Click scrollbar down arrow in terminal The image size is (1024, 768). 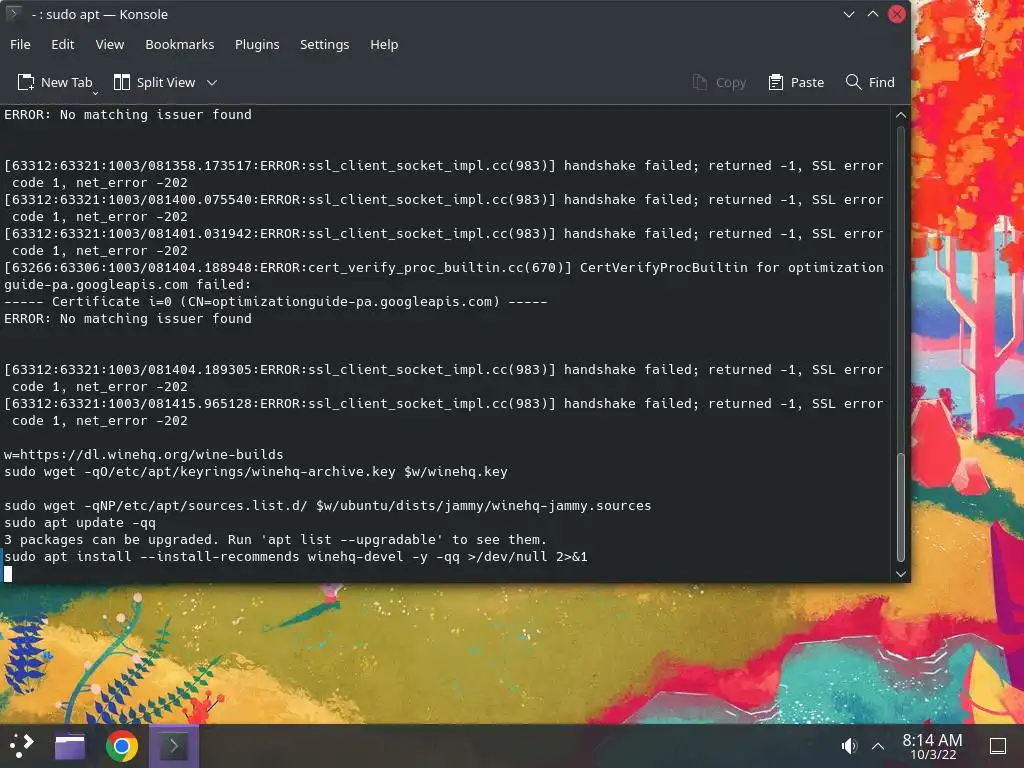tap(901, 574)
